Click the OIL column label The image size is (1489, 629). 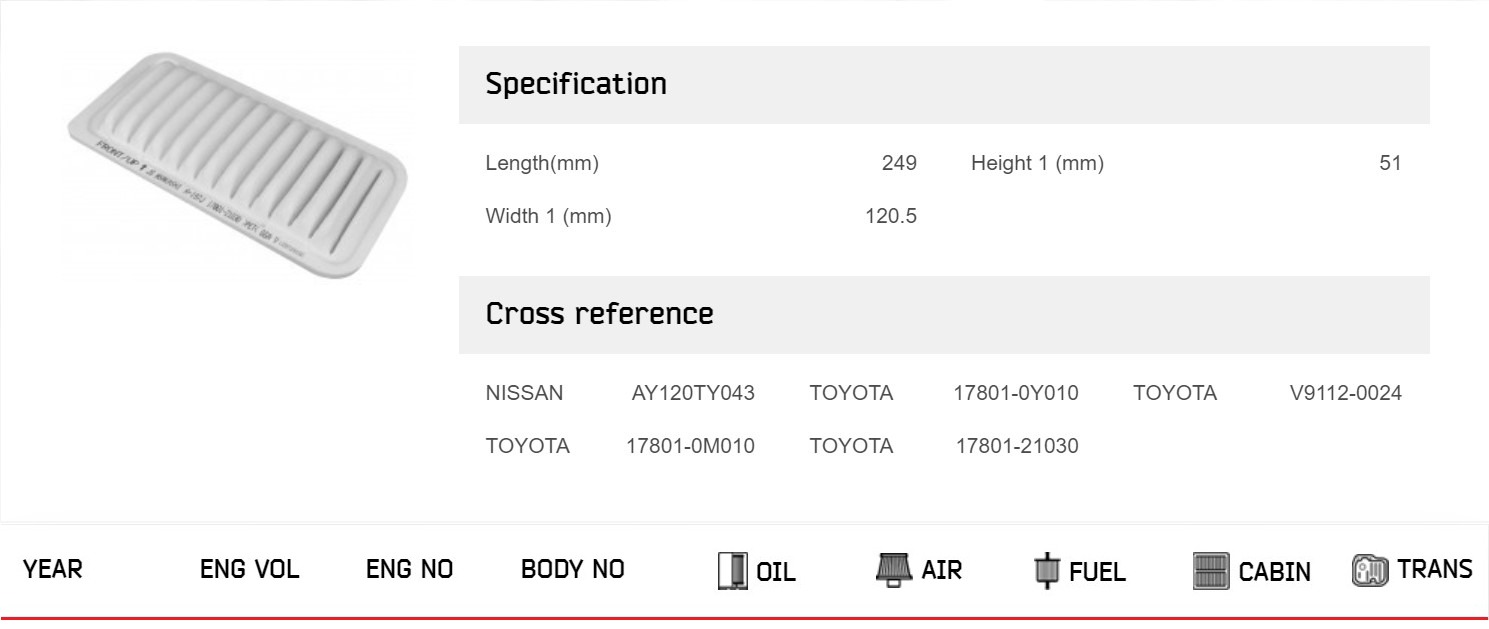click(x=776, y=572)
